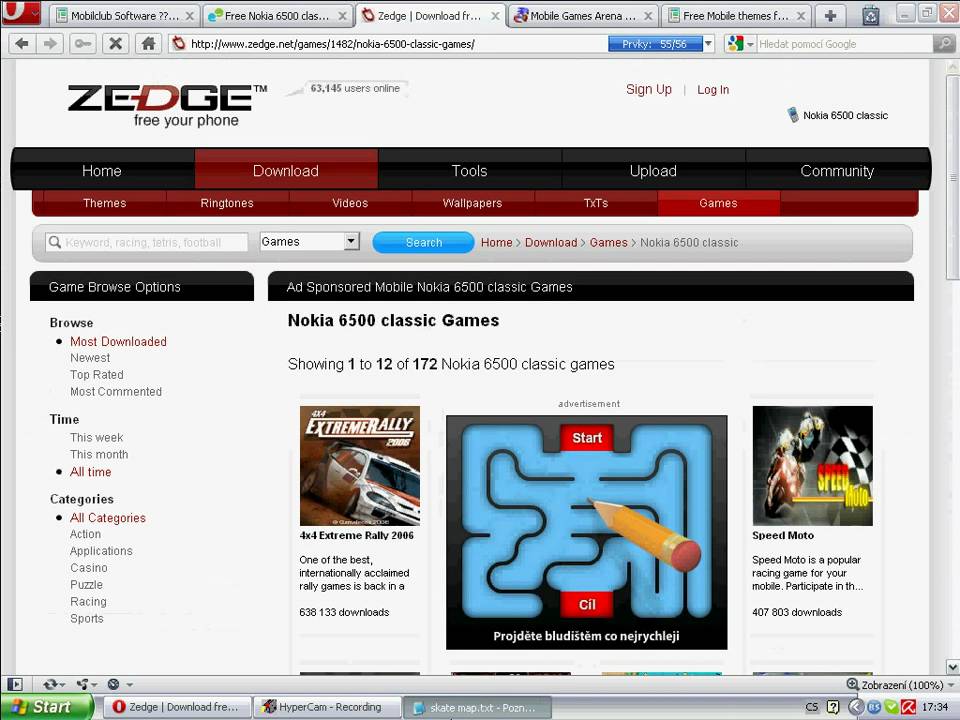Go back using the browser back arrow

(22, 43)
